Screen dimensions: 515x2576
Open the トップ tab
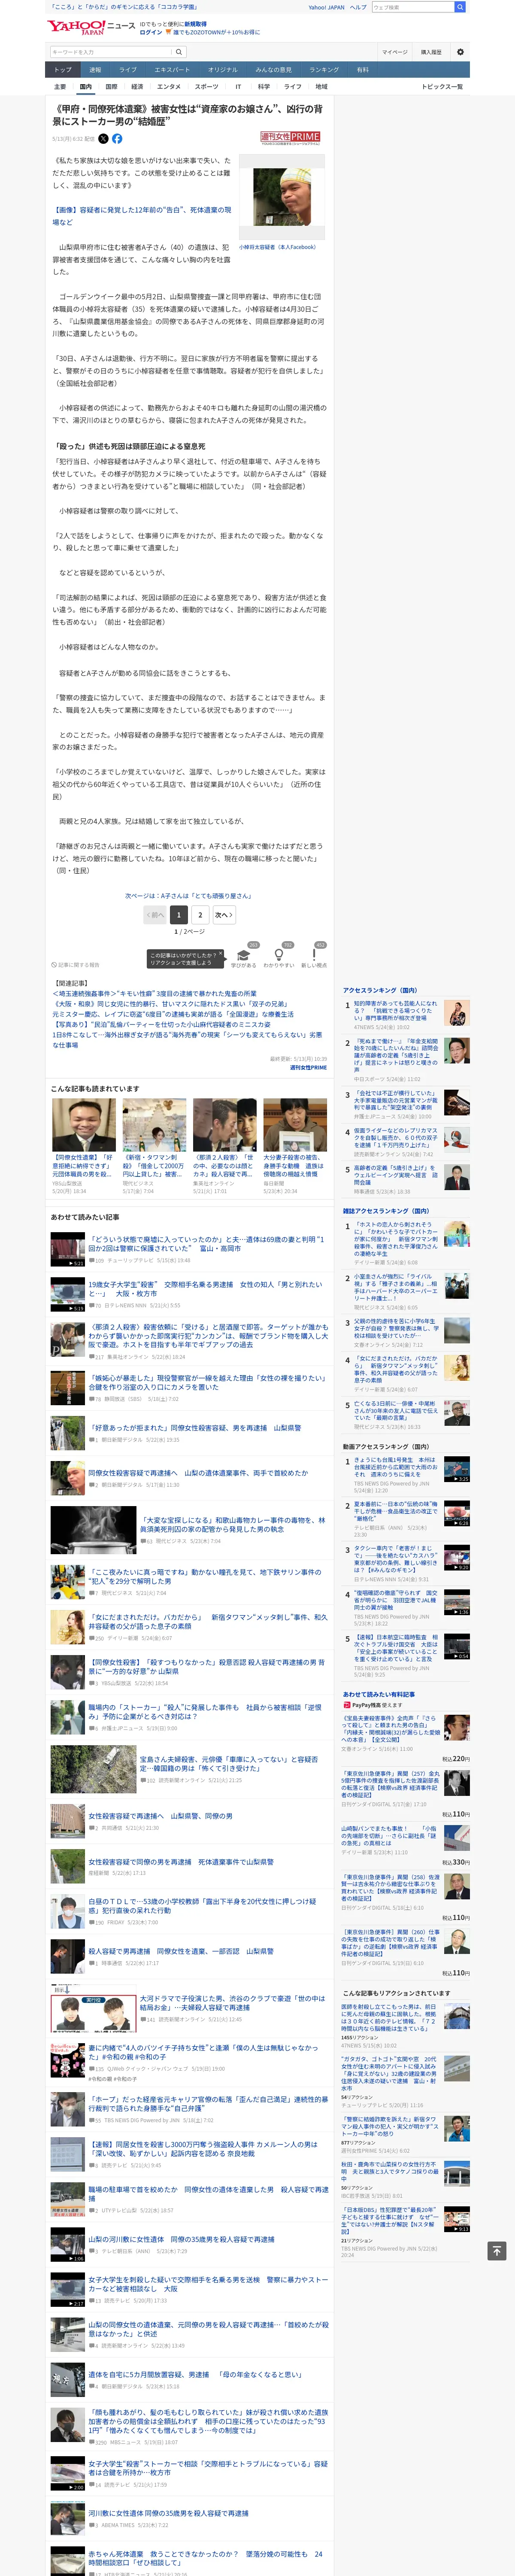click(x=63, y=70)
